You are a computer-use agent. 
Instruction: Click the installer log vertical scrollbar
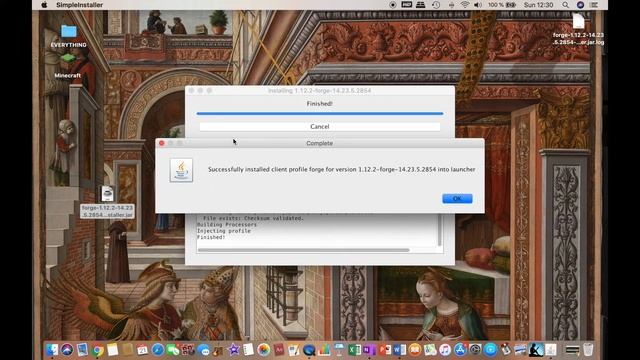(440, 230)
